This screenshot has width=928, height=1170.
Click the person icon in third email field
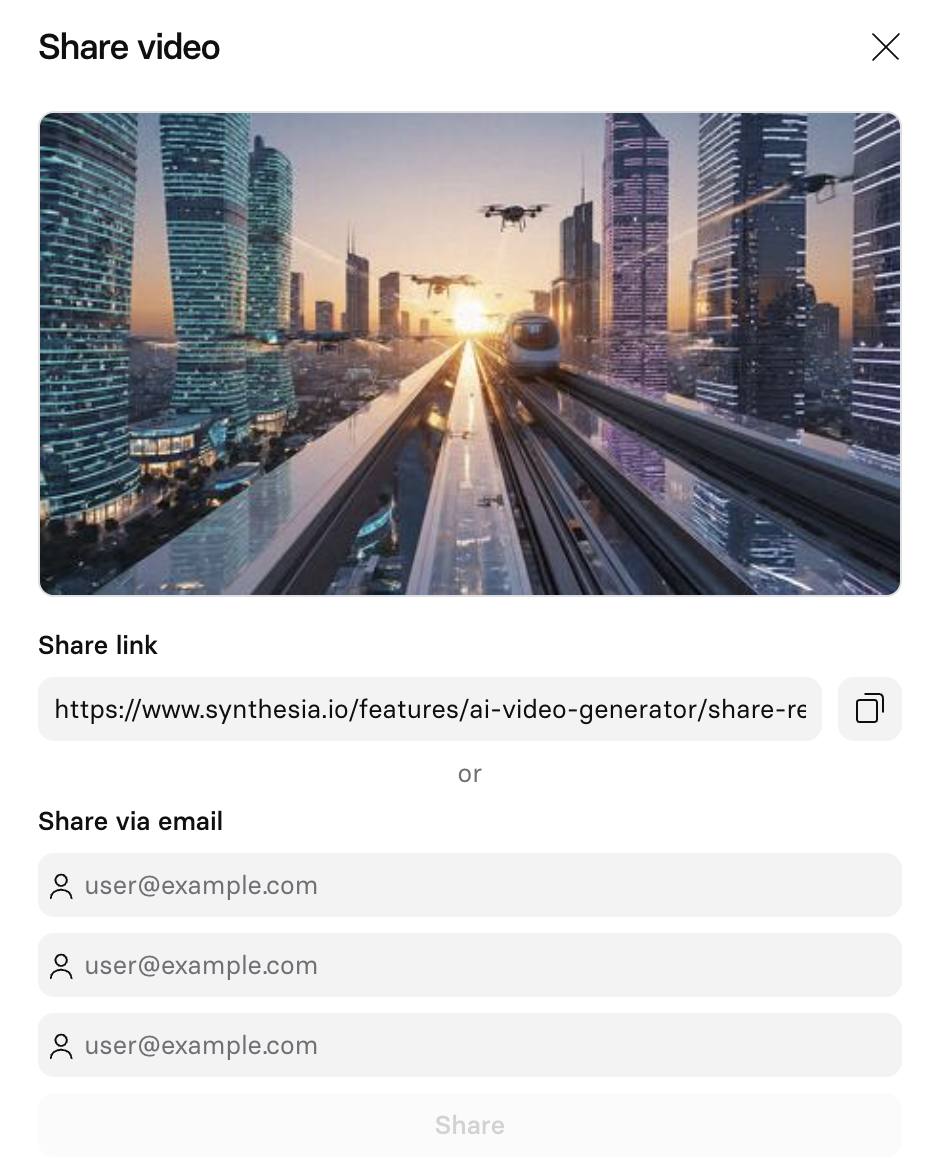[x=61, y=1045]
